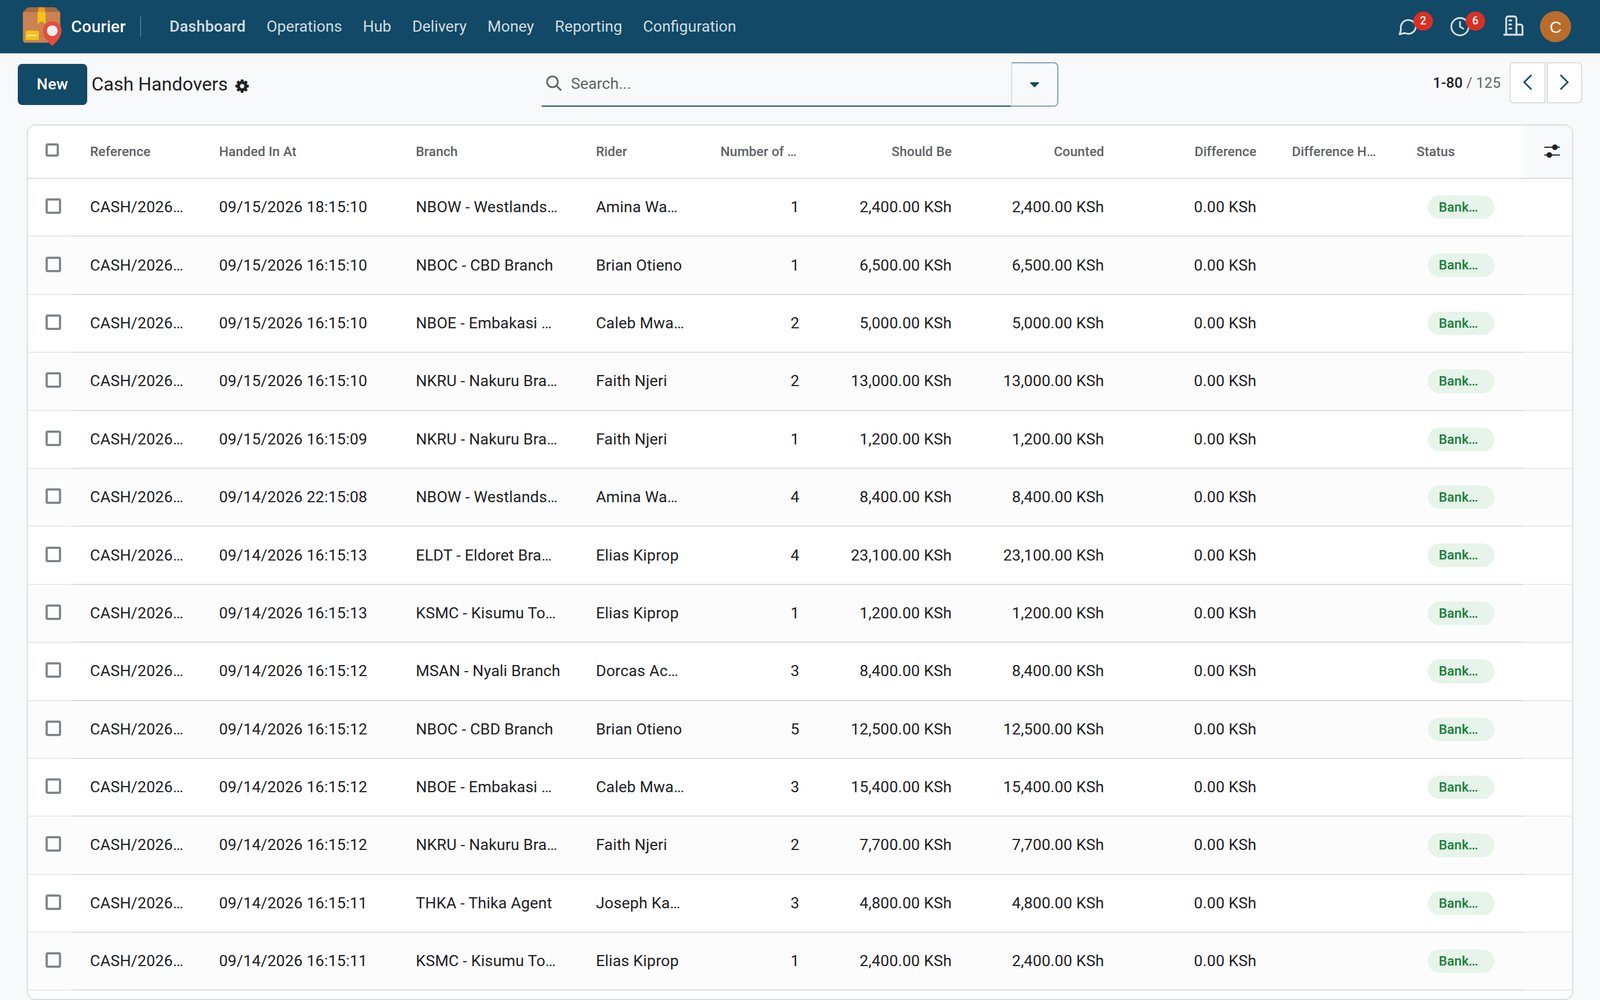Image resolution: width=1600 pixels, height=1000 pixels.
Task: Open the Operations menu
Action: 304,26
